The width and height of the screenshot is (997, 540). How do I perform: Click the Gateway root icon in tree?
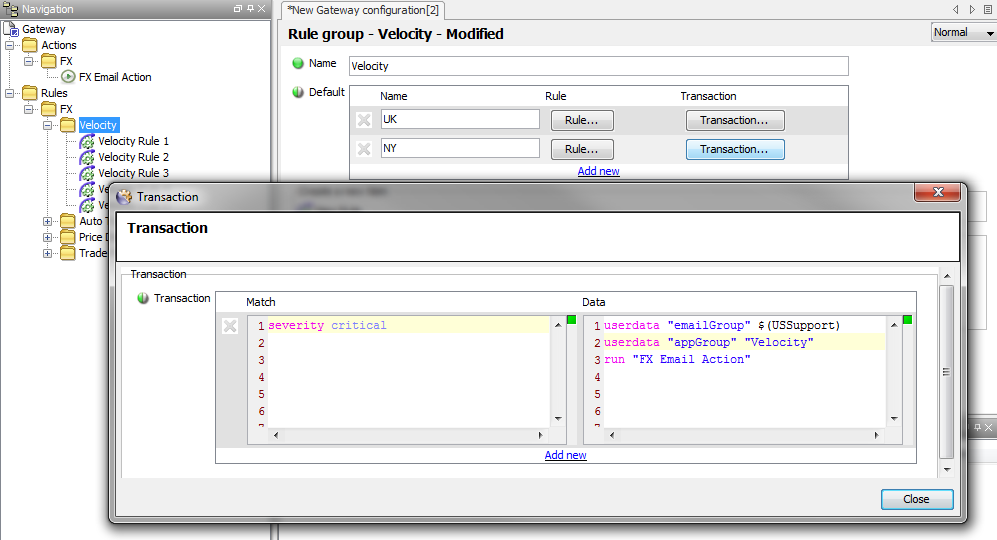[11, 29]
